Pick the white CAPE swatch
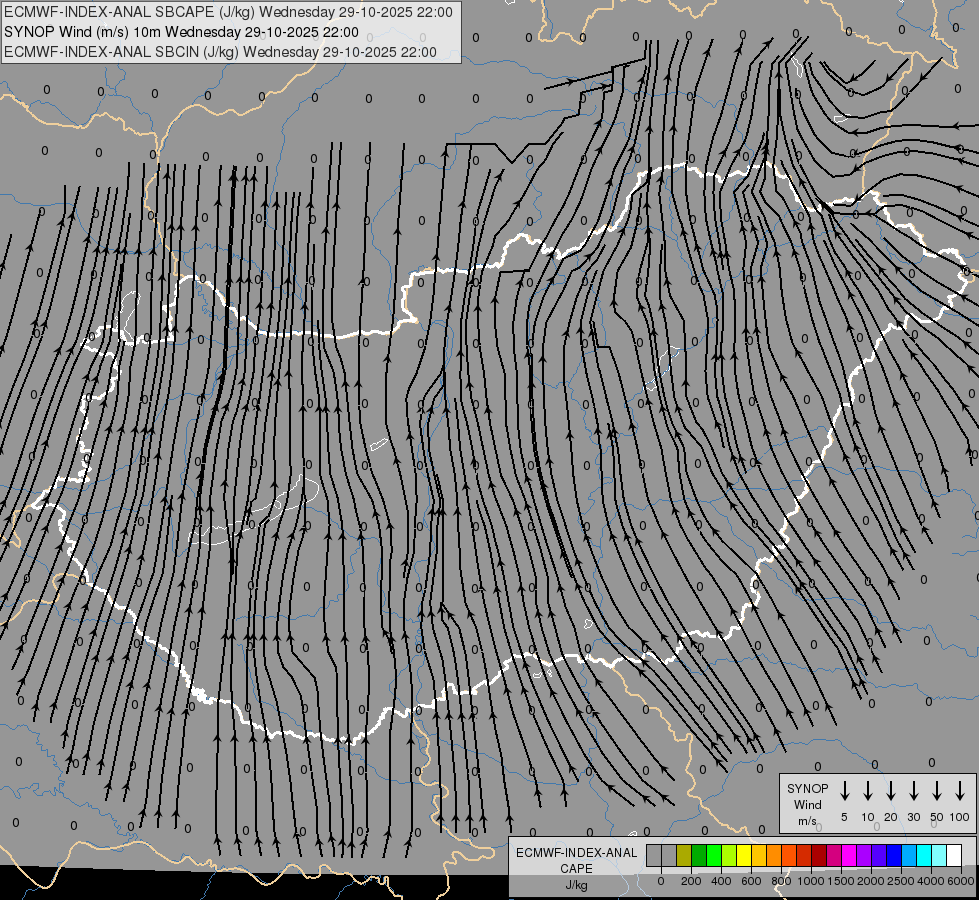 955,856
